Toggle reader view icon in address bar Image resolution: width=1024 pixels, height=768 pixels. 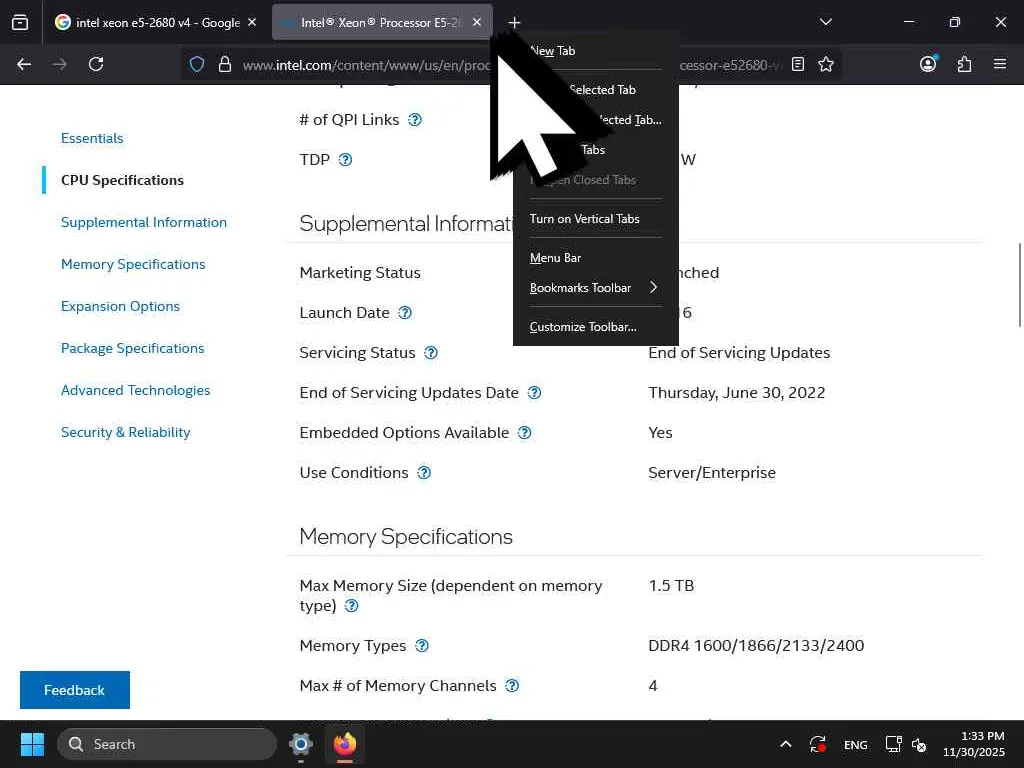(797, 64)
